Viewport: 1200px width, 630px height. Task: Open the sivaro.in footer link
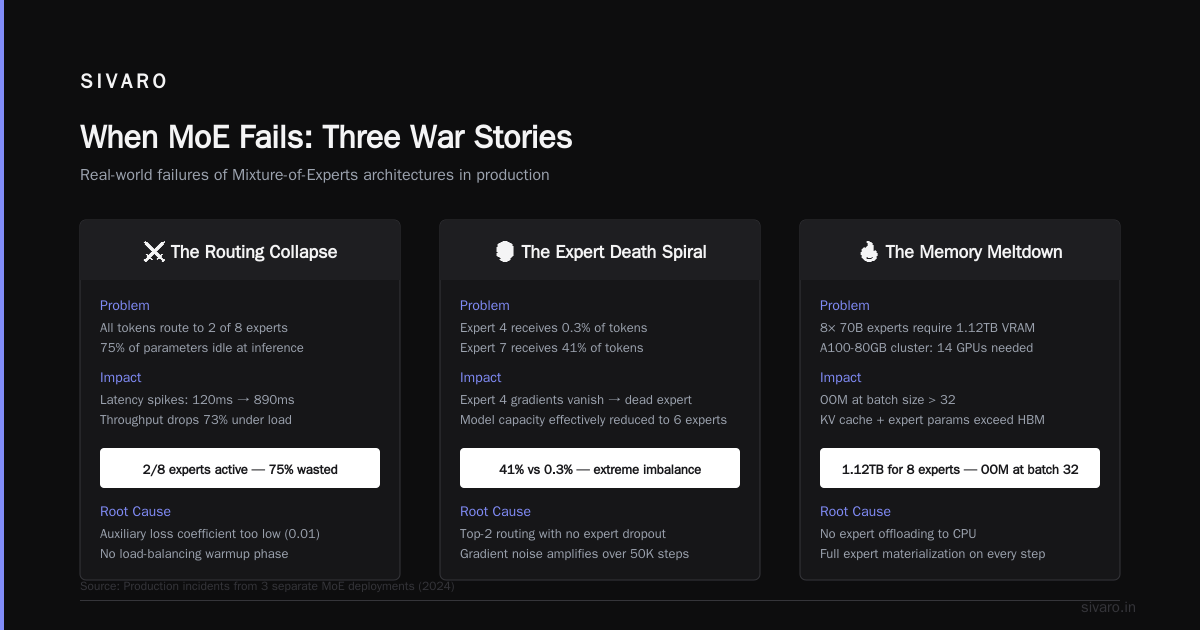(1108, 607)
